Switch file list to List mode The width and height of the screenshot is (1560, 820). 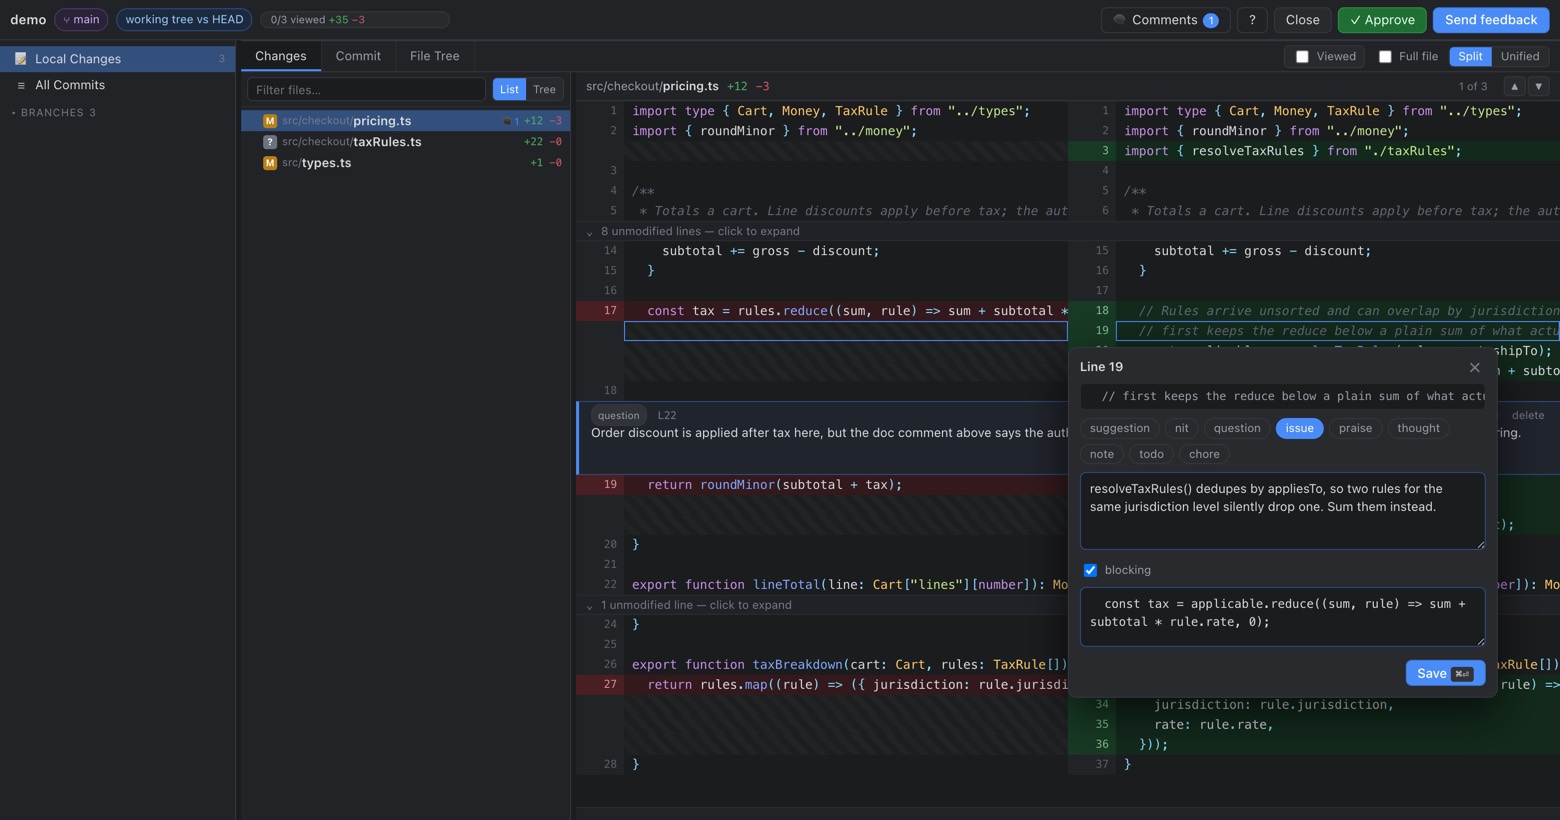[x=509, y=90]
